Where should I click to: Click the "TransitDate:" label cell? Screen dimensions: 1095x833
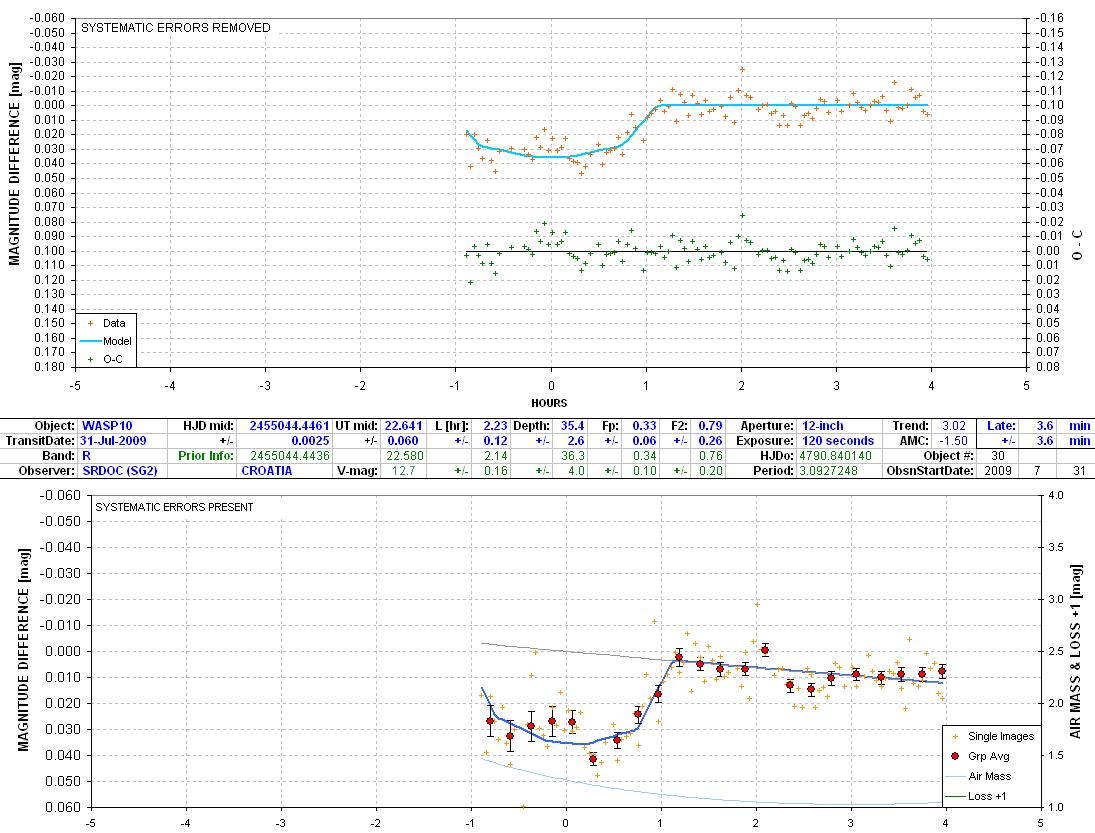(40, 441)
